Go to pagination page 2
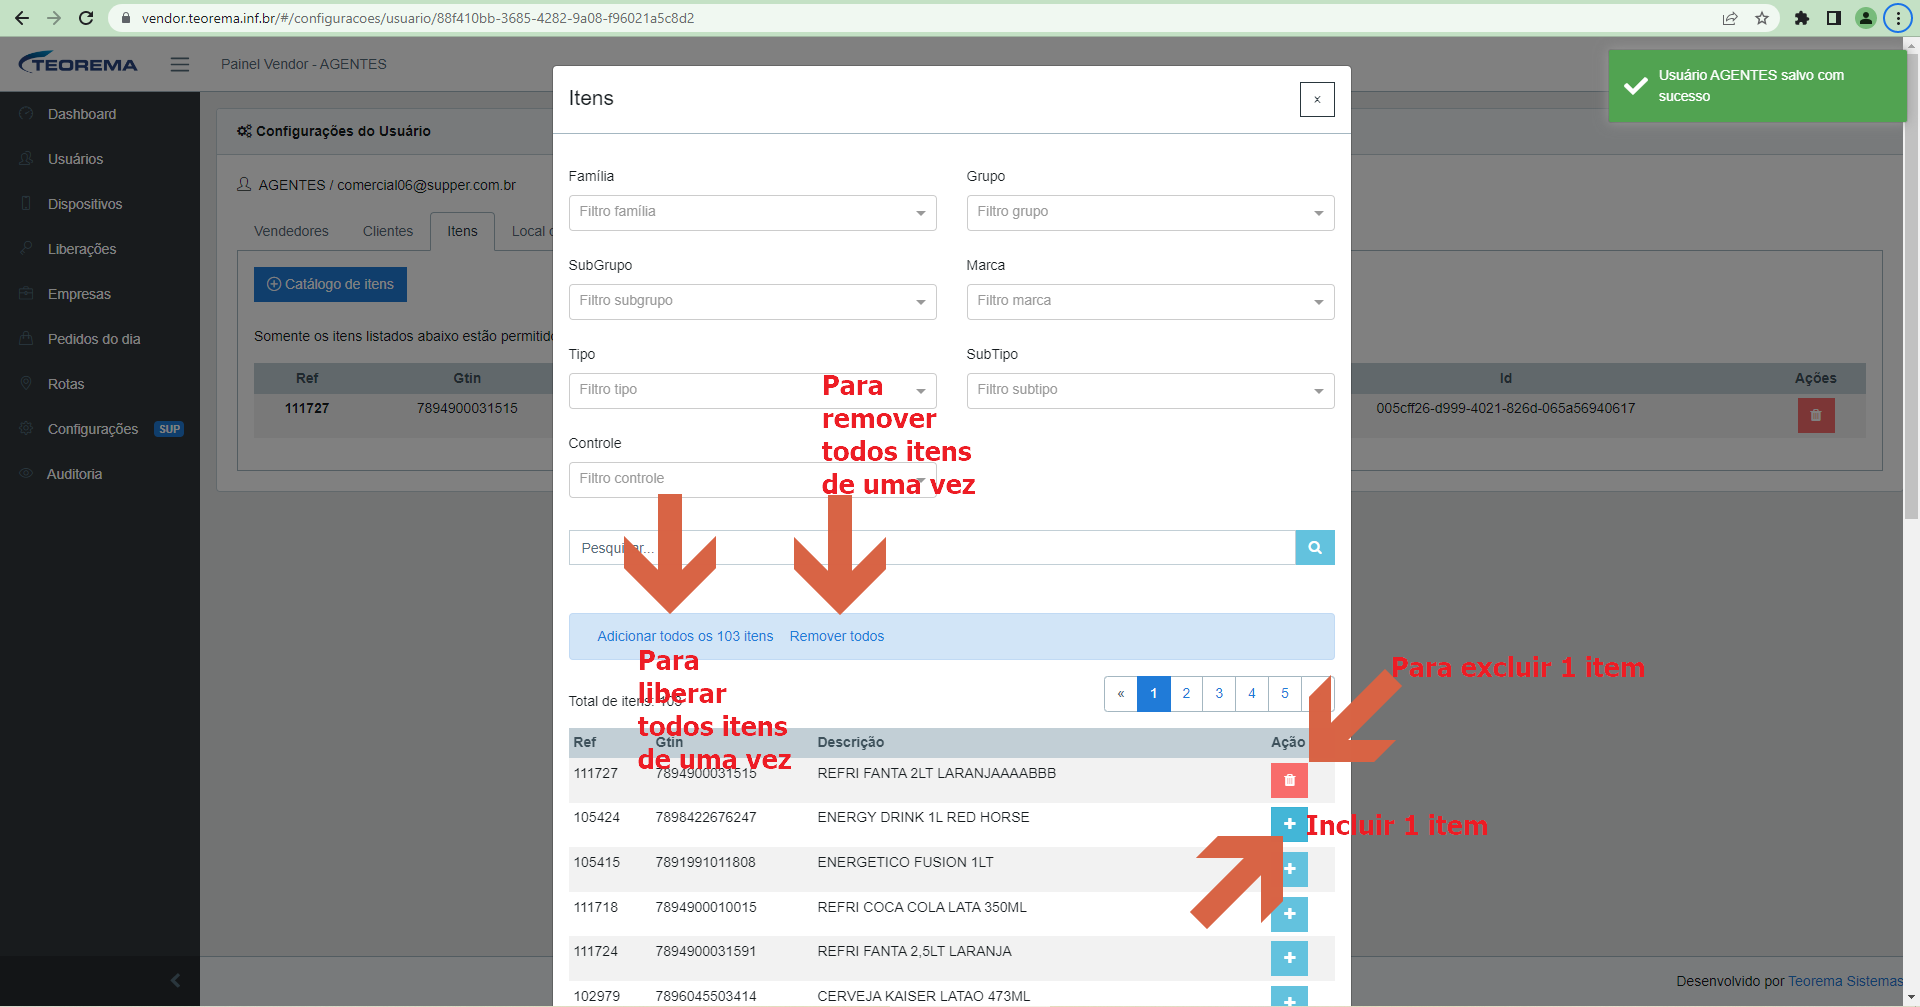This screenshot has width=1920, height=1007. 1186,693
